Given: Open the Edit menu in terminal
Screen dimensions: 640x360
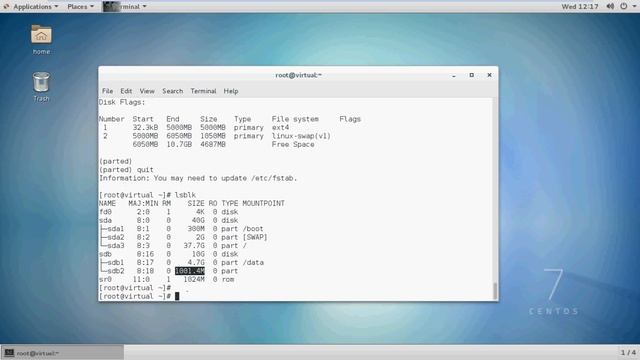Looking at the screenshot, I should [x=126, y=91].
